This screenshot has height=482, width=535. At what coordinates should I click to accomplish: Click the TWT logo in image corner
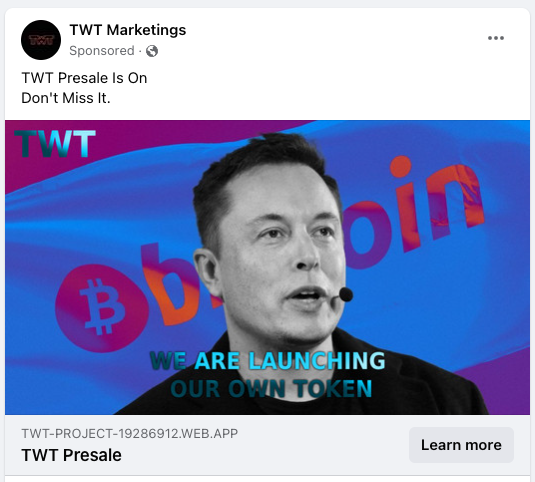pos(55,144)
